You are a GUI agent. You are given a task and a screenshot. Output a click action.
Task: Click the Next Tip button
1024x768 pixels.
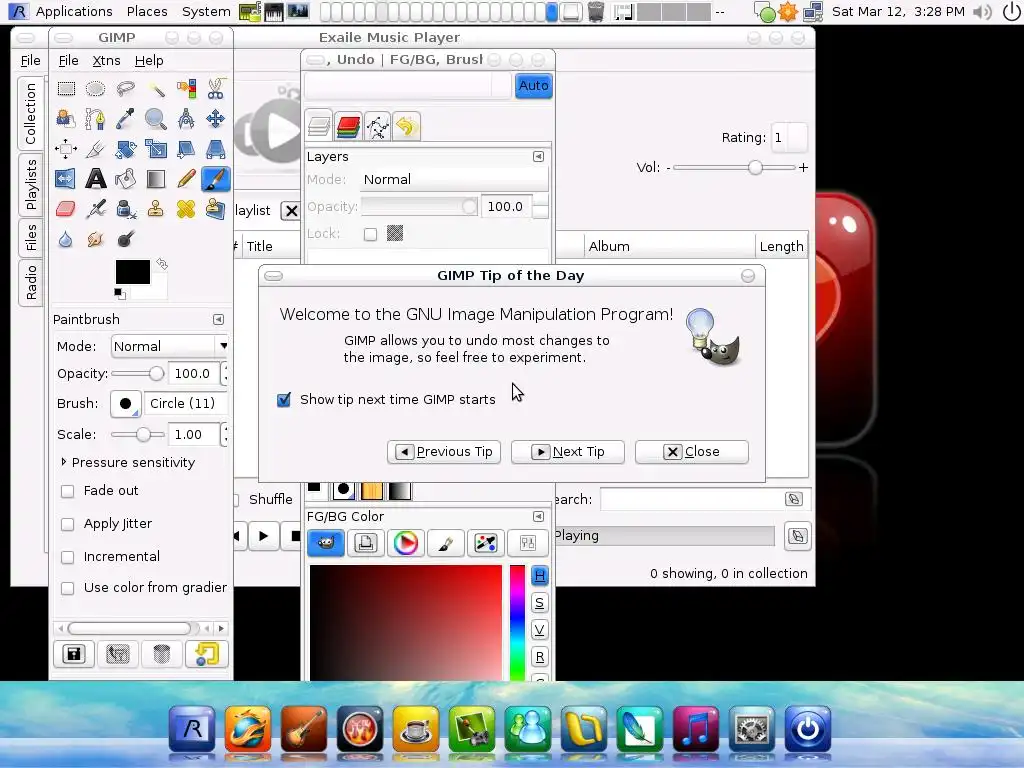tap(568, 452)
